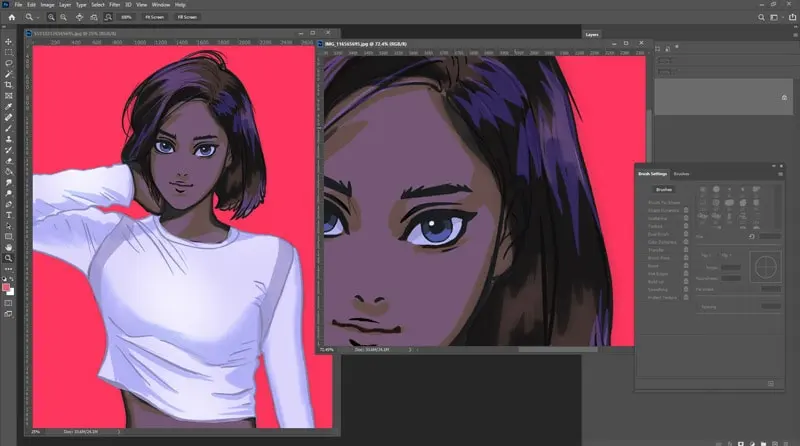Click Brush Tip Shape in Brush Settings
This screenshot has width=800, height=446.
pos(664,203)
